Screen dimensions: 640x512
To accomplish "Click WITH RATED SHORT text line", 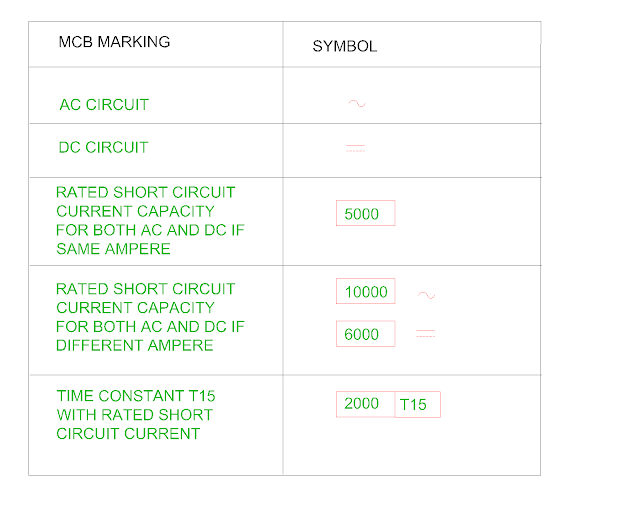I will click(x=135, y=415).
